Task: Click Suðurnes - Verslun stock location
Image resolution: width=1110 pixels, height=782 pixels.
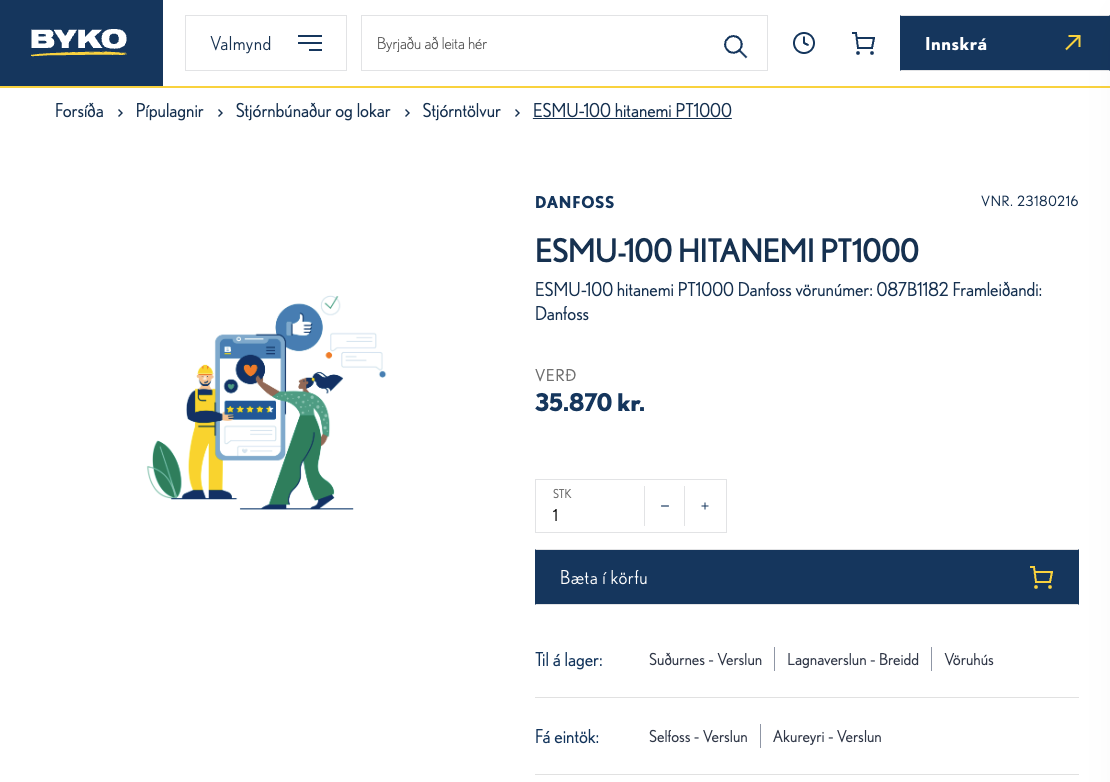Action: point(705,660)
